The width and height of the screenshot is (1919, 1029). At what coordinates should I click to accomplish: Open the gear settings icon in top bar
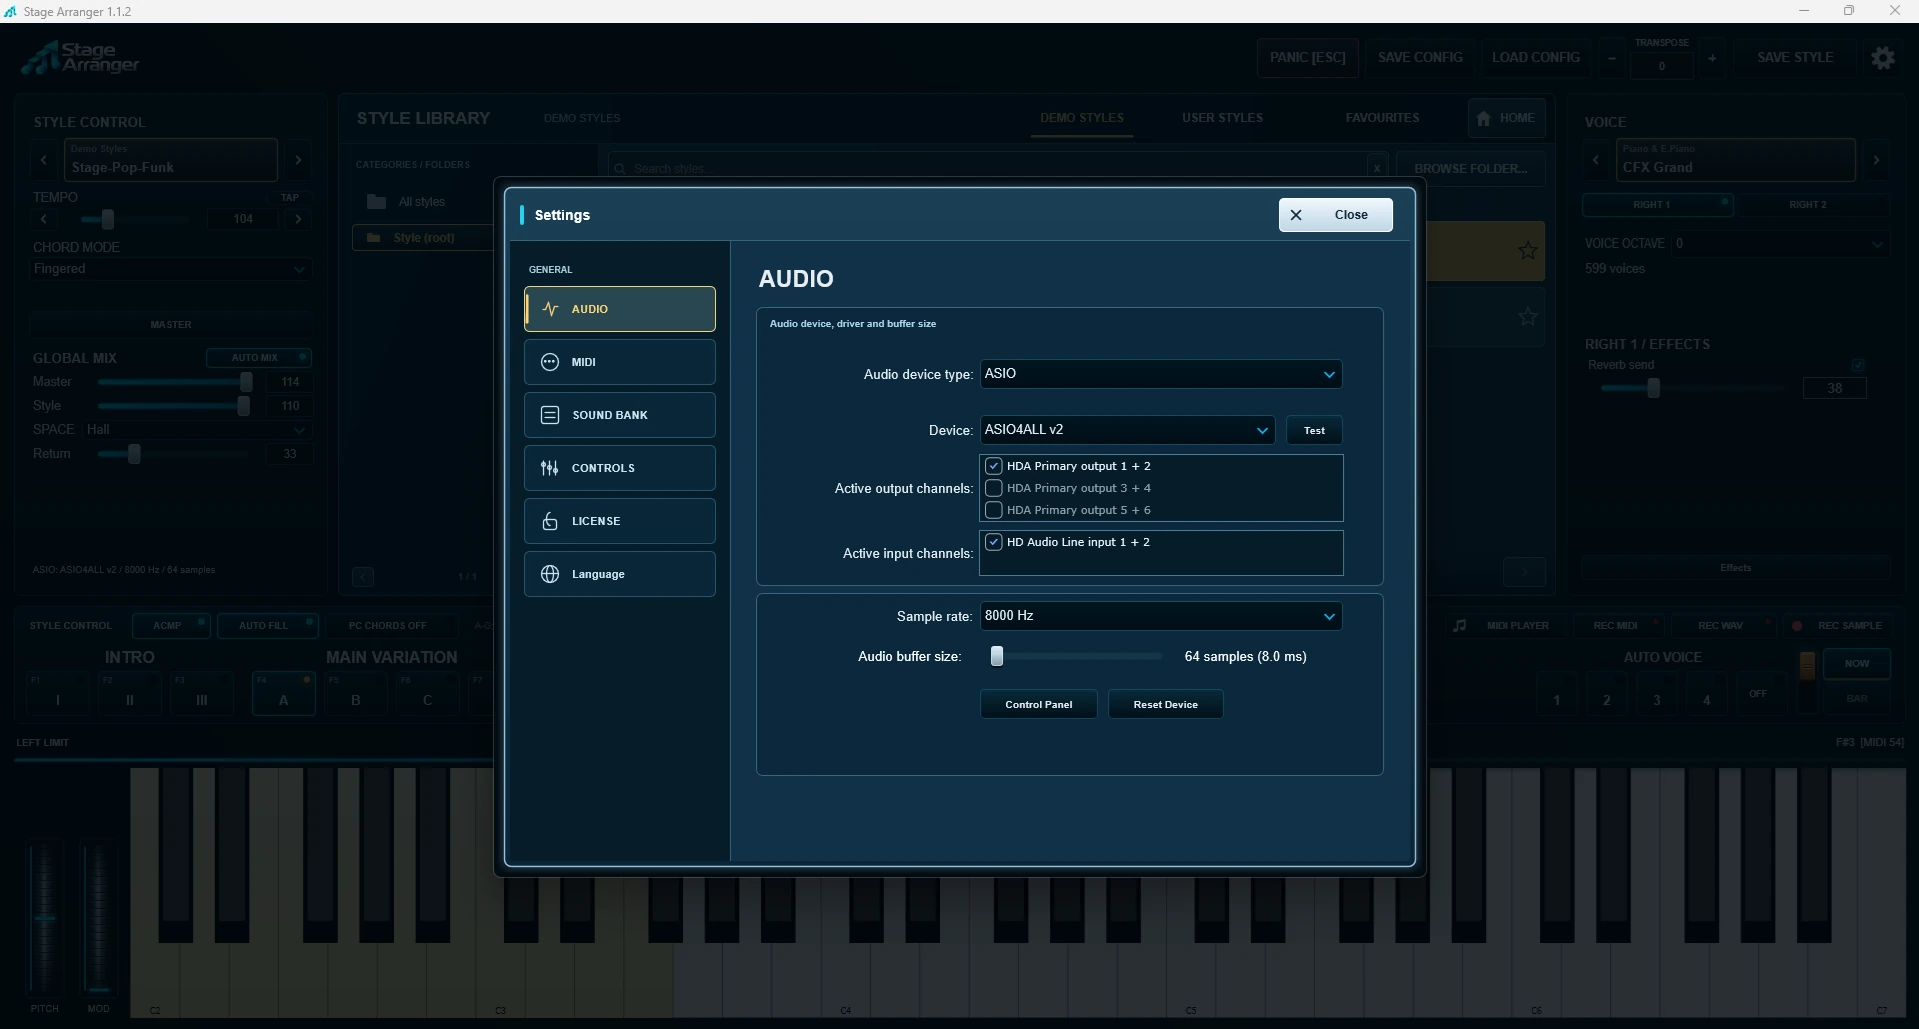click(1883, 58)
